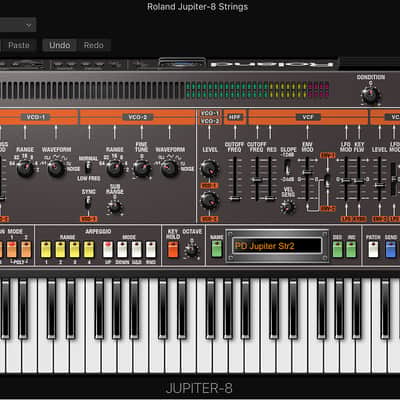Click the VCF Env Mod slider
This screenshot has height=400, width=400.
(x=307, y=179)
